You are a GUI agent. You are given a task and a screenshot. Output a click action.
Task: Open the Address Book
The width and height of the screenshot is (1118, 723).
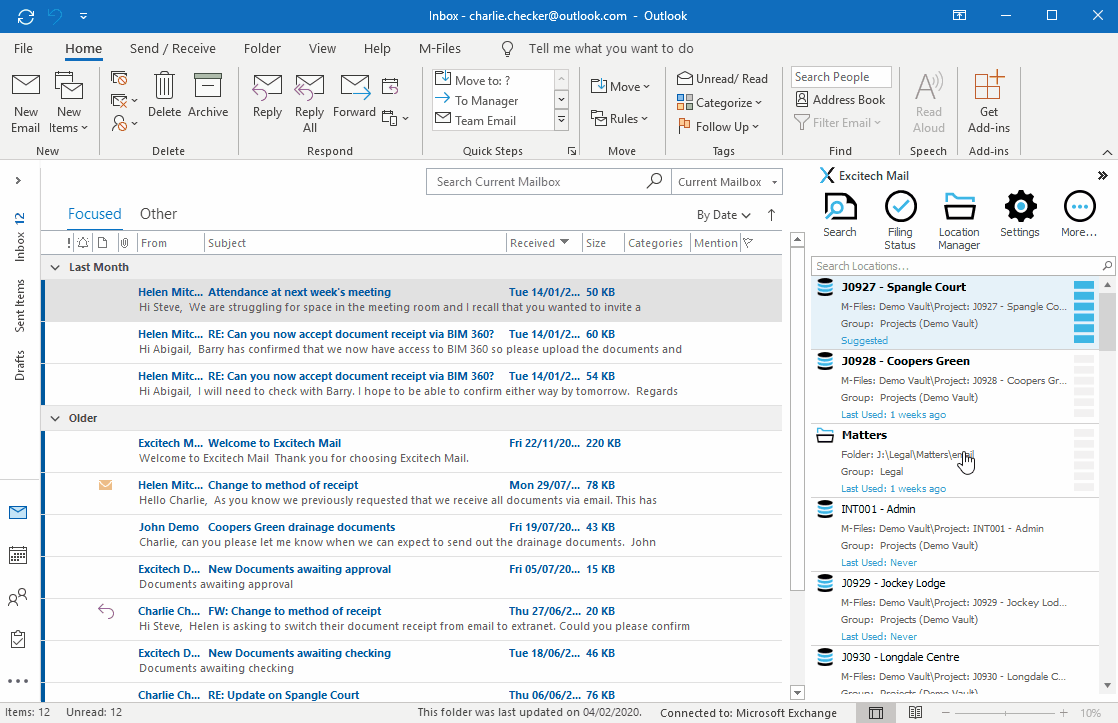(841, 100)
